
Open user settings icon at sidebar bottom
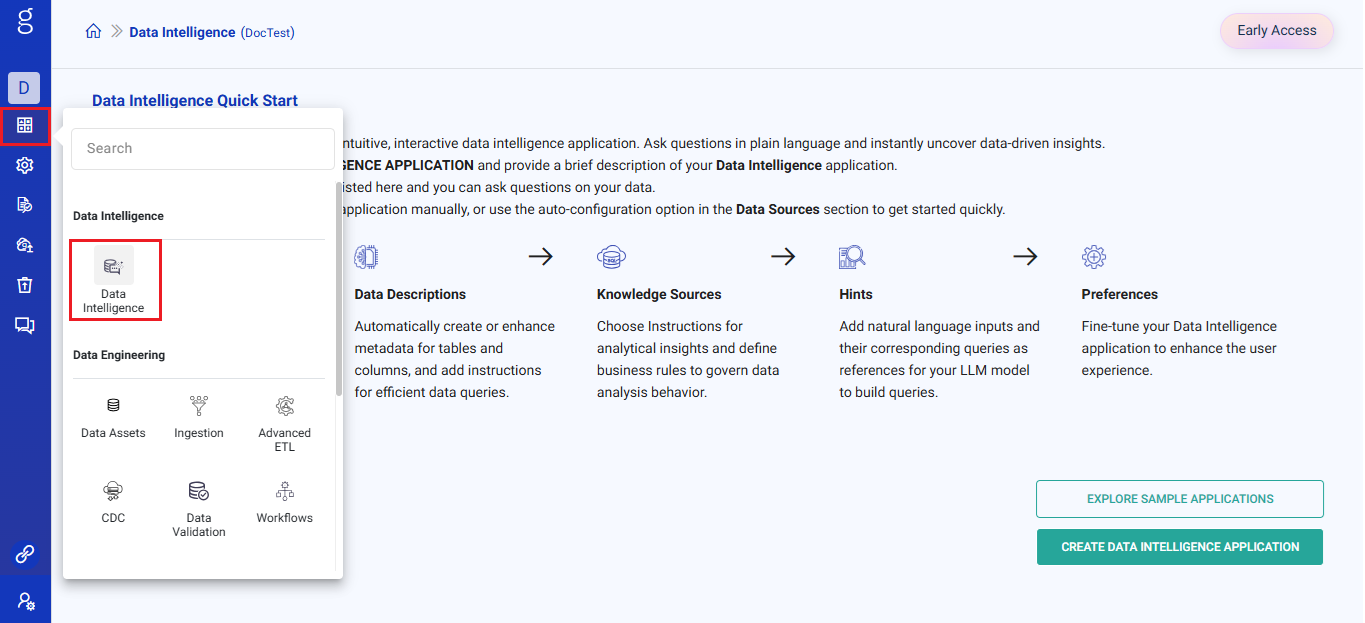click(25, 601)
